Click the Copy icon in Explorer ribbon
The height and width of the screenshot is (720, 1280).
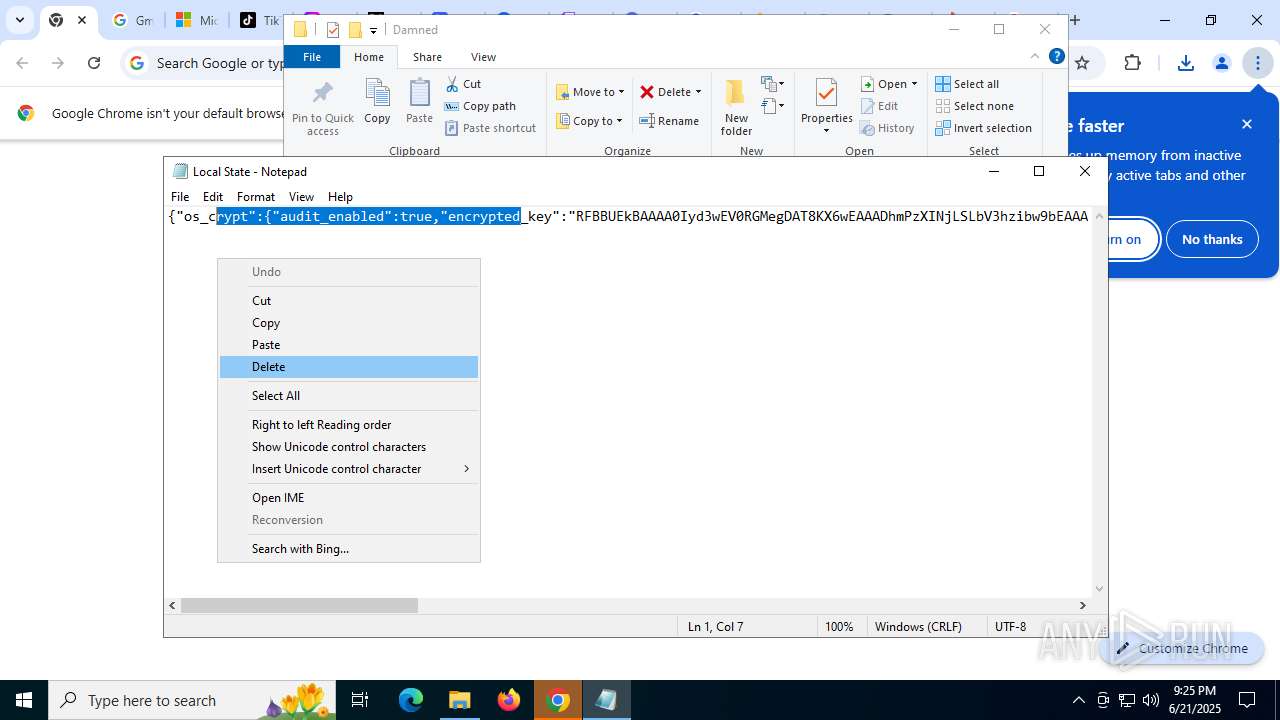tap(377, 101)
